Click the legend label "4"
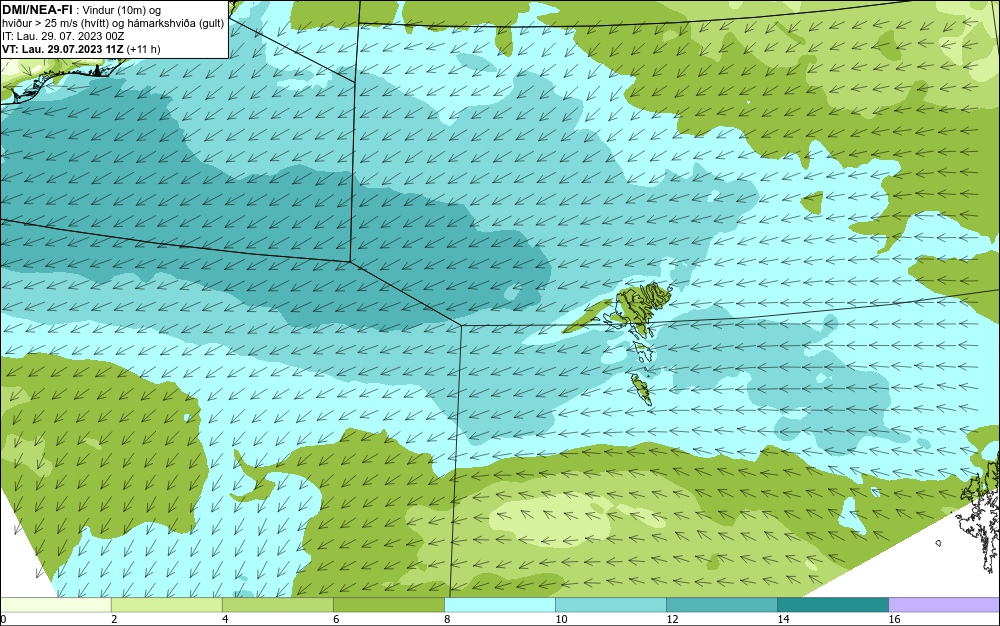The height and width of the screenshot is (626, 1000). pyautogui.click(x=225, y=619)
